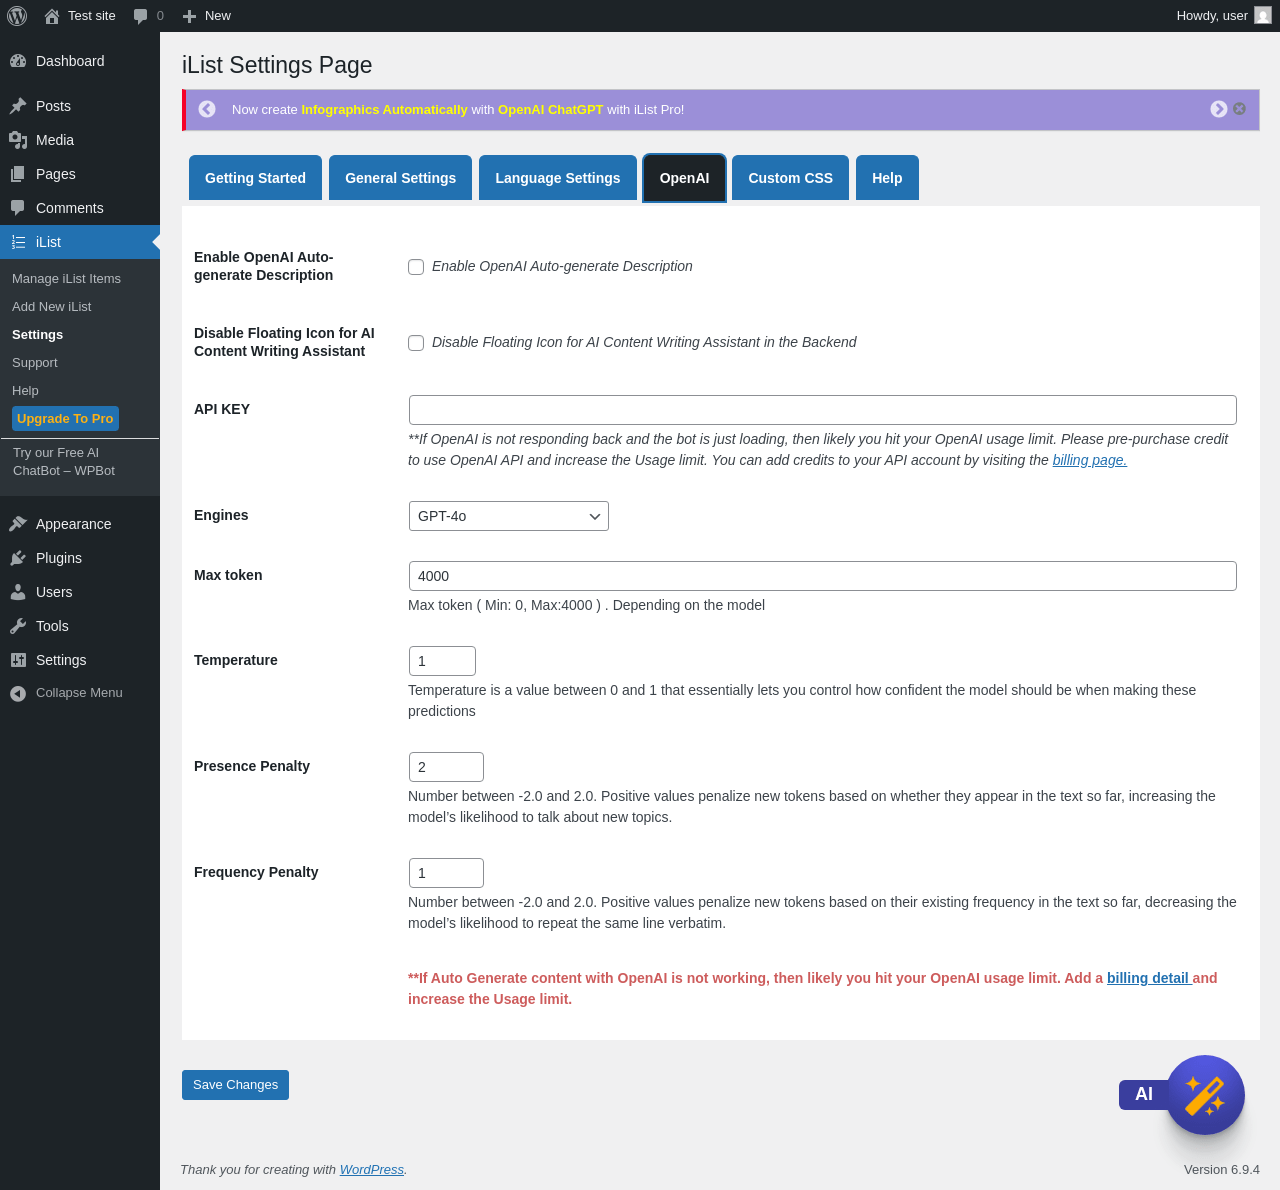The height and width of the screenshot is (1190, 1280).
Task: Tick Disable Floating Icon checkbox
Action: pos(416,343)
